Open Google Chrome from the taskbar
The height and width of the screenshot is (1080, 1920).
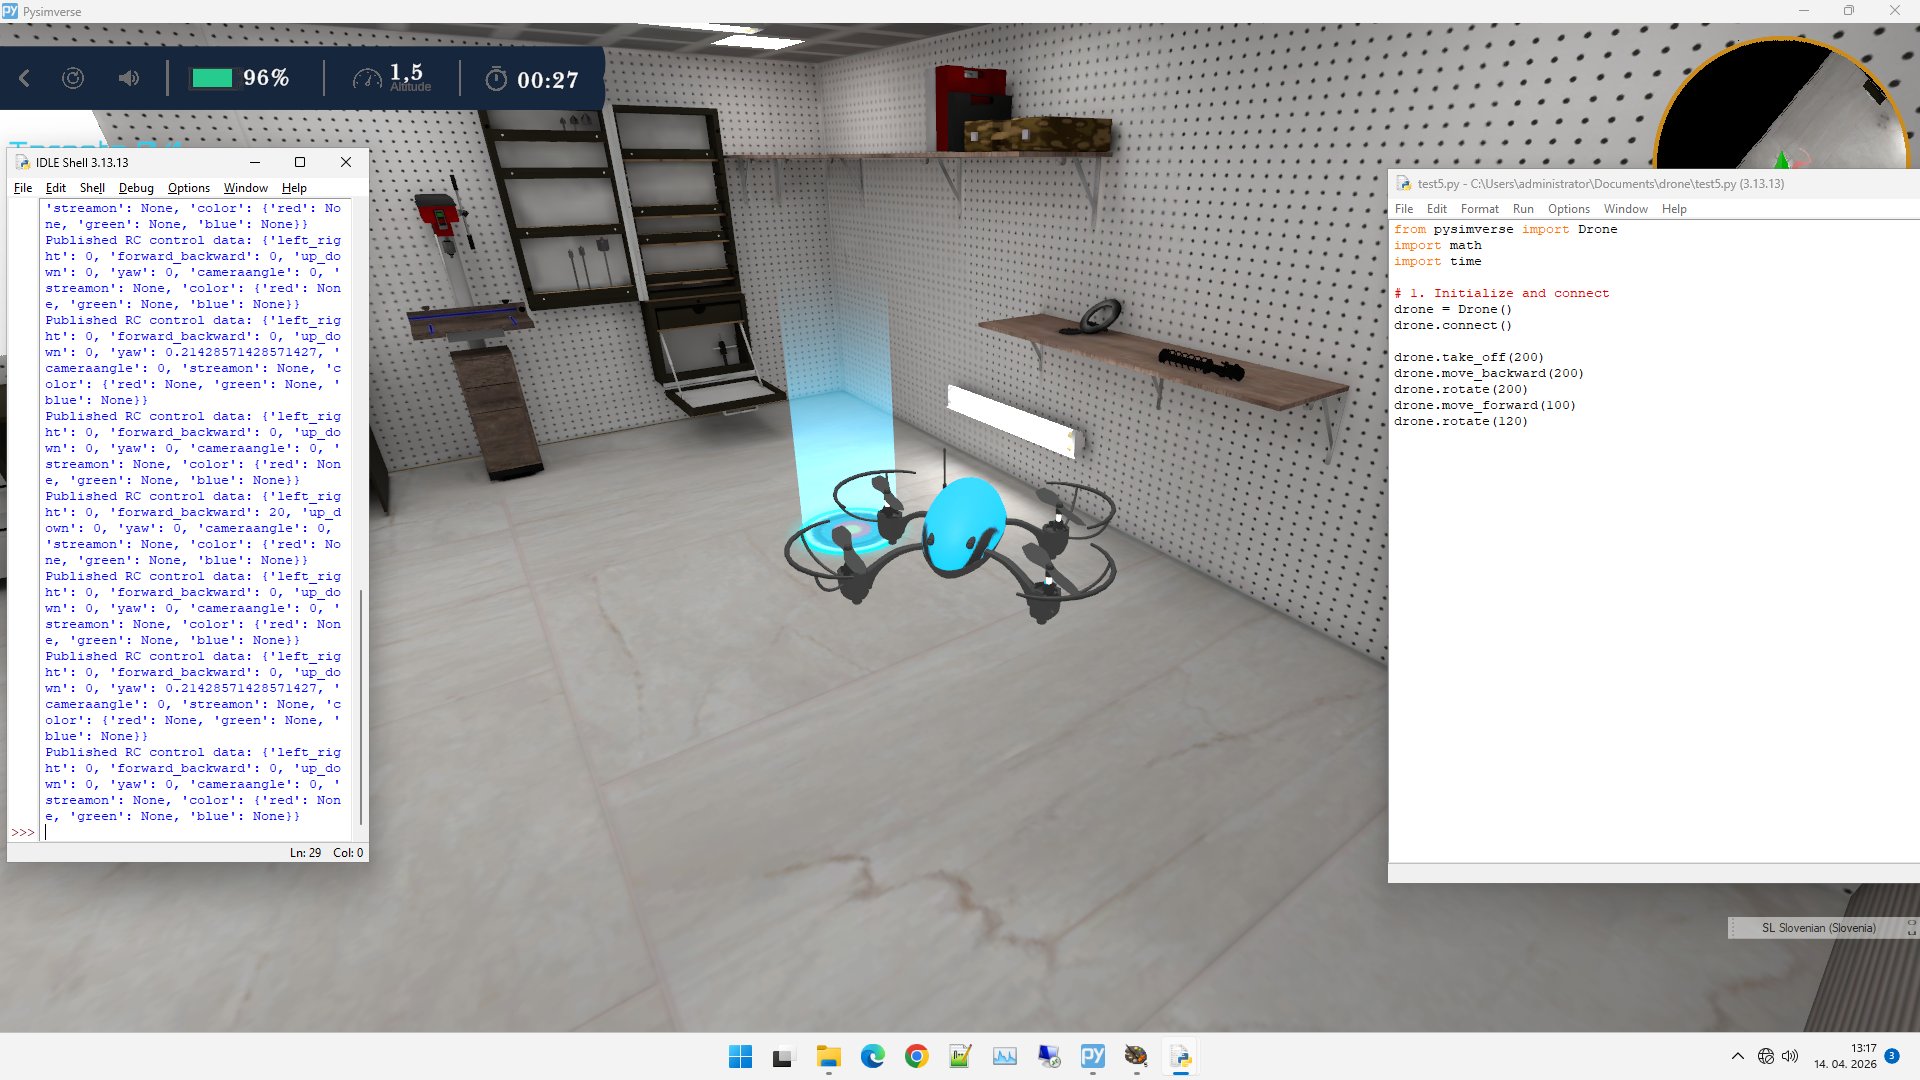(x=916, y=1057)
